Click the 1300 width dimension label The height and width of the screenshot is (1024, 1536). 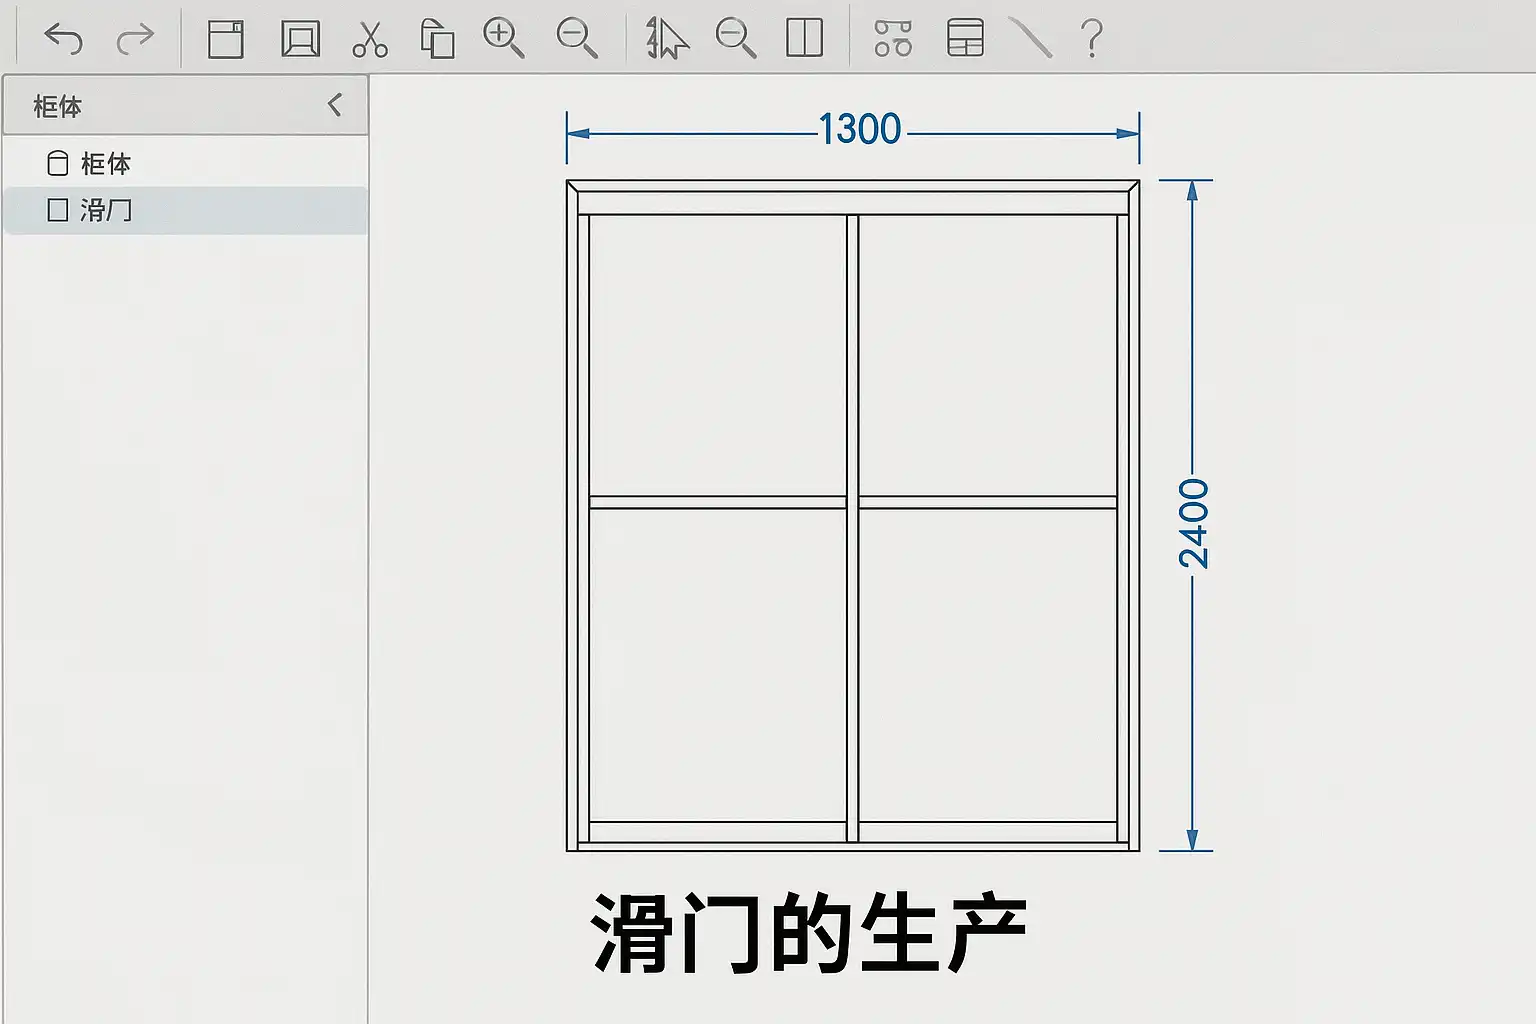coord(860,129)
